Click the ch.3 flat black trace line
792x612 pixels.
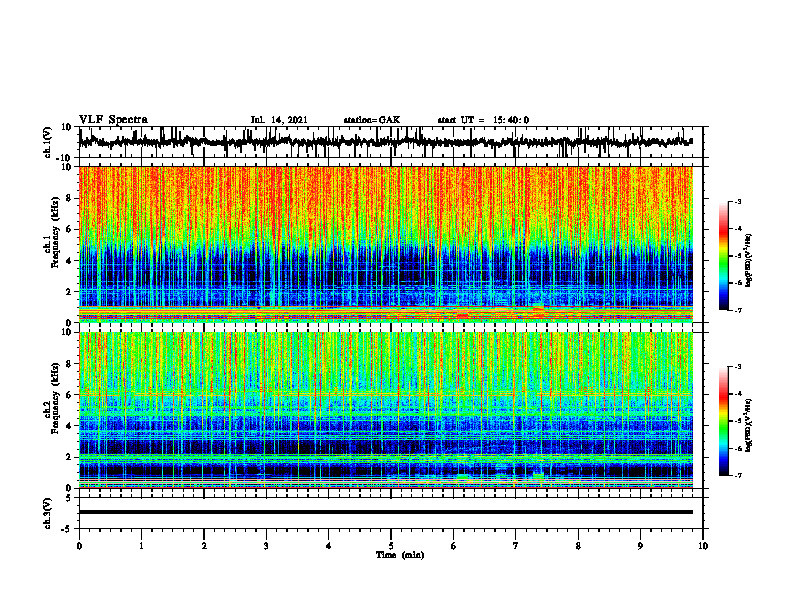(386, 512)
